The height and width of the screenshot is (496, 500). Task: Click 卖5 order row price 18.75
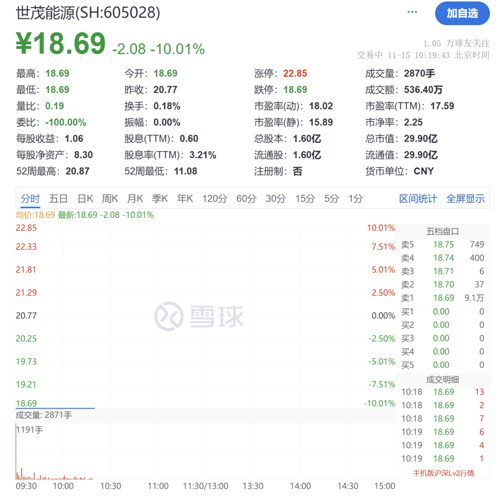click(444, 244)
